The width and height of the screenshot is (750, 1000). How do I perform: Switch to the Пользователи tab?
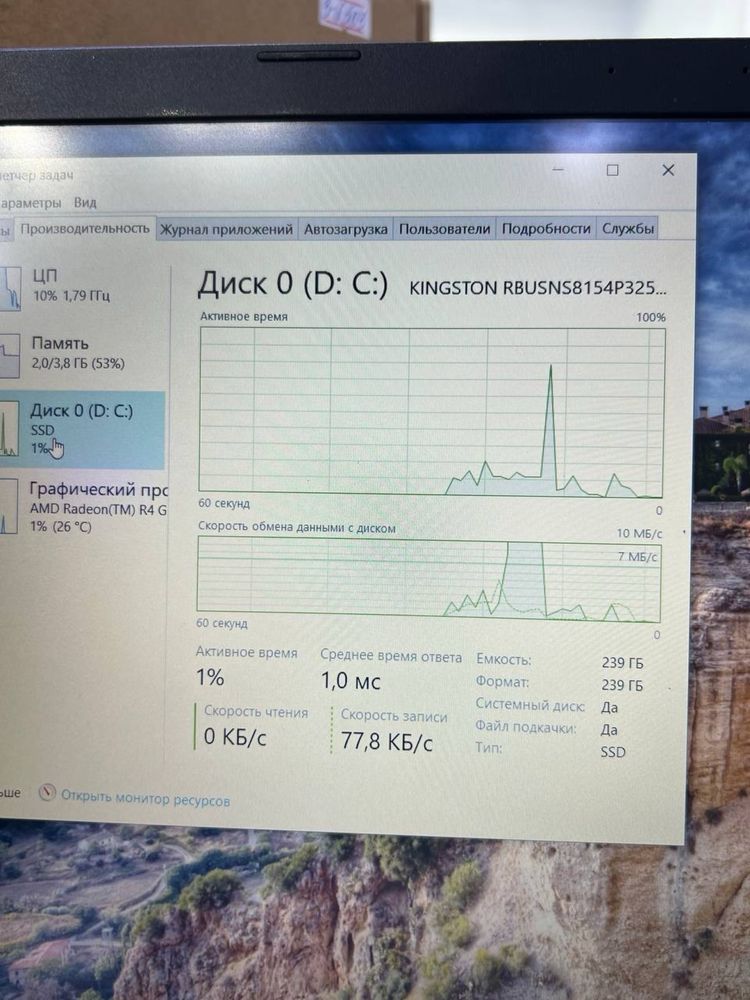point(444,229)
